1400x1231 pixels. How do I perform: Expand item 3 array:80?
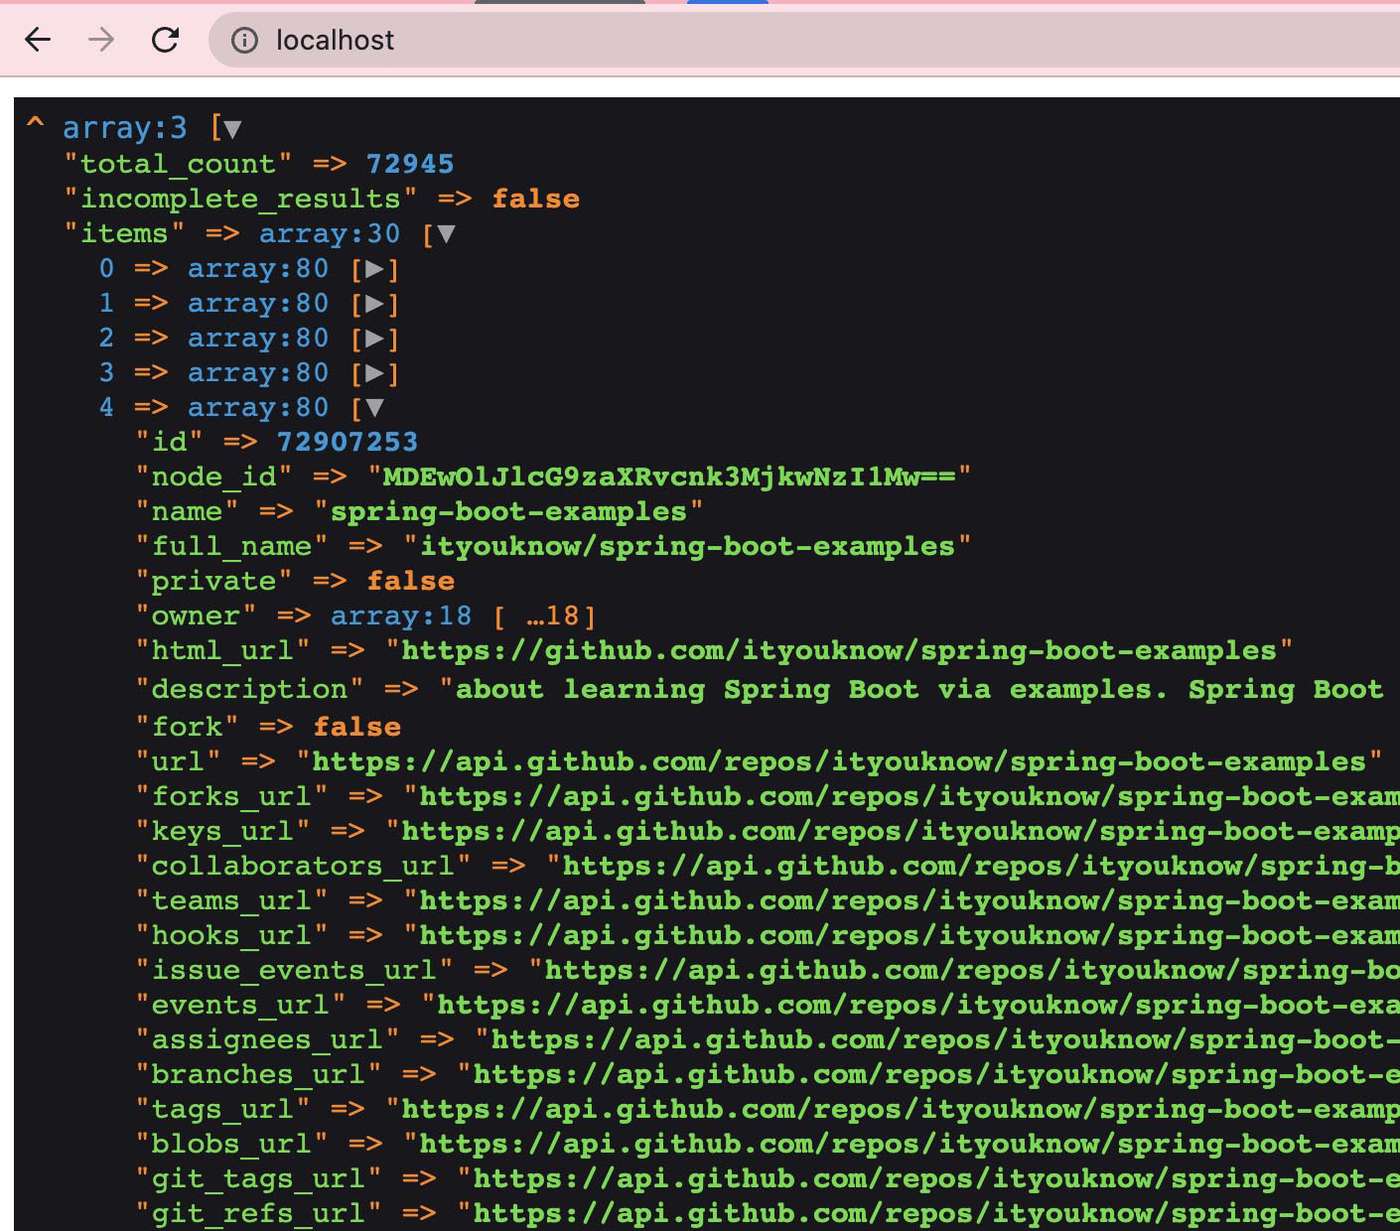click(376, 372)
